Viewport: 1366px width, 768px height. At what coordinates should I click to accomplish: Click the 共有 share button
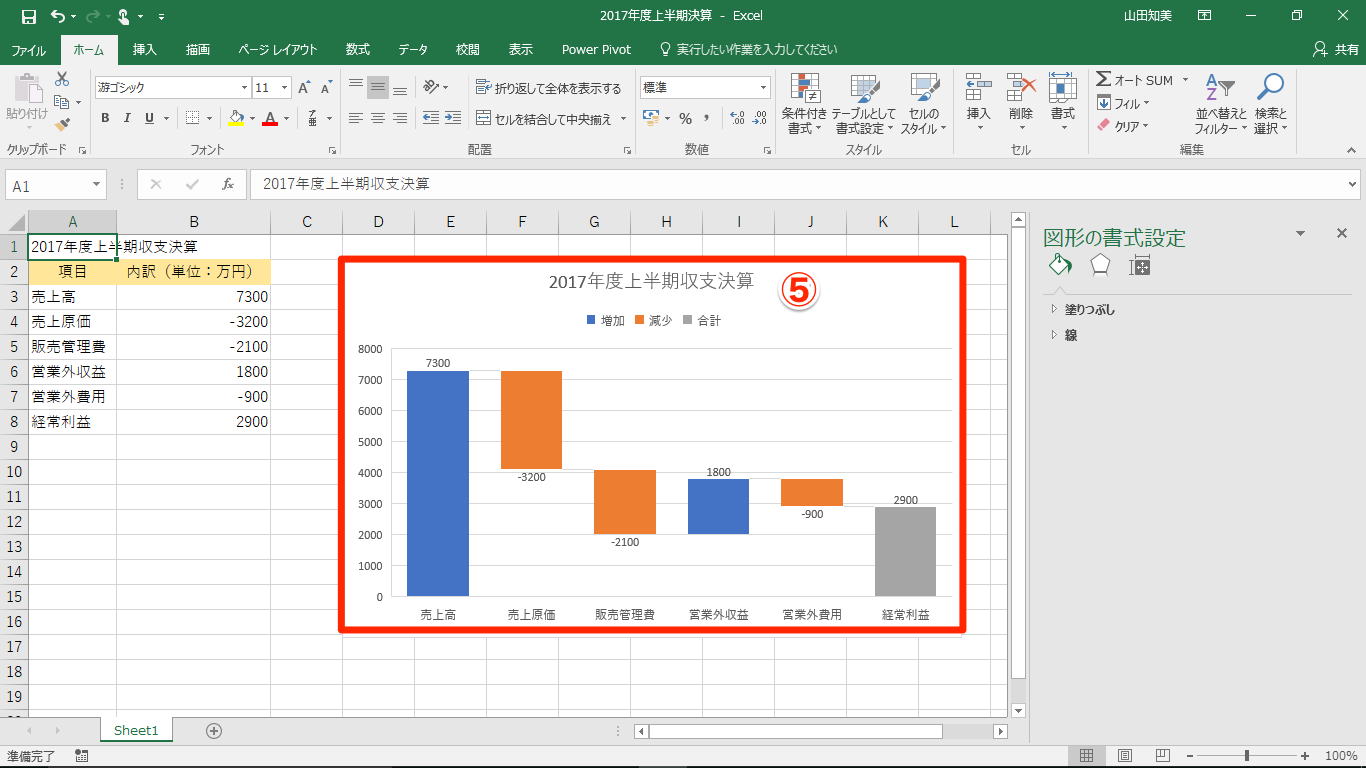1335,50
